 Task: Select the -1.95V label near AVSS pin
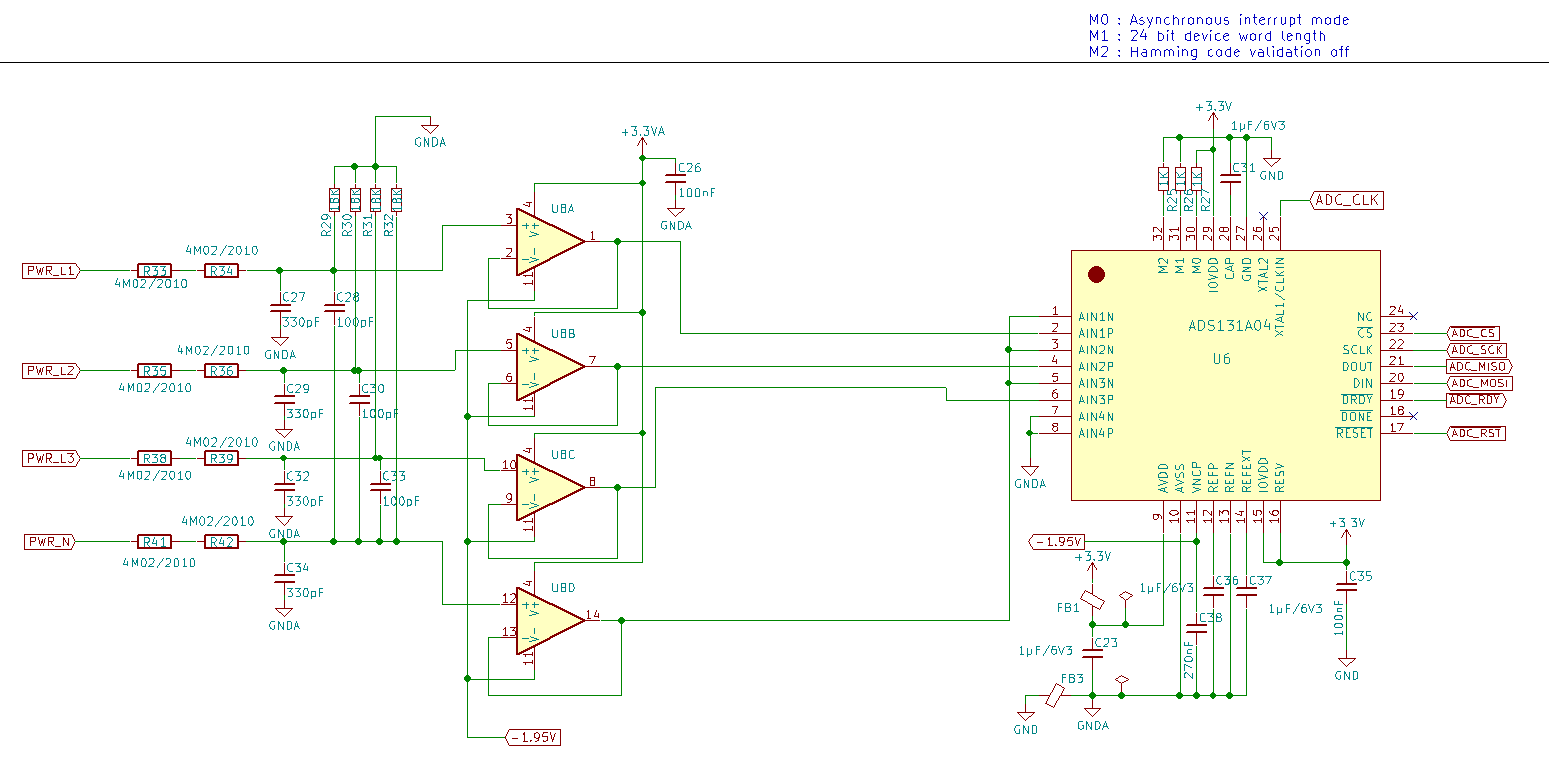click(1057, 541)
